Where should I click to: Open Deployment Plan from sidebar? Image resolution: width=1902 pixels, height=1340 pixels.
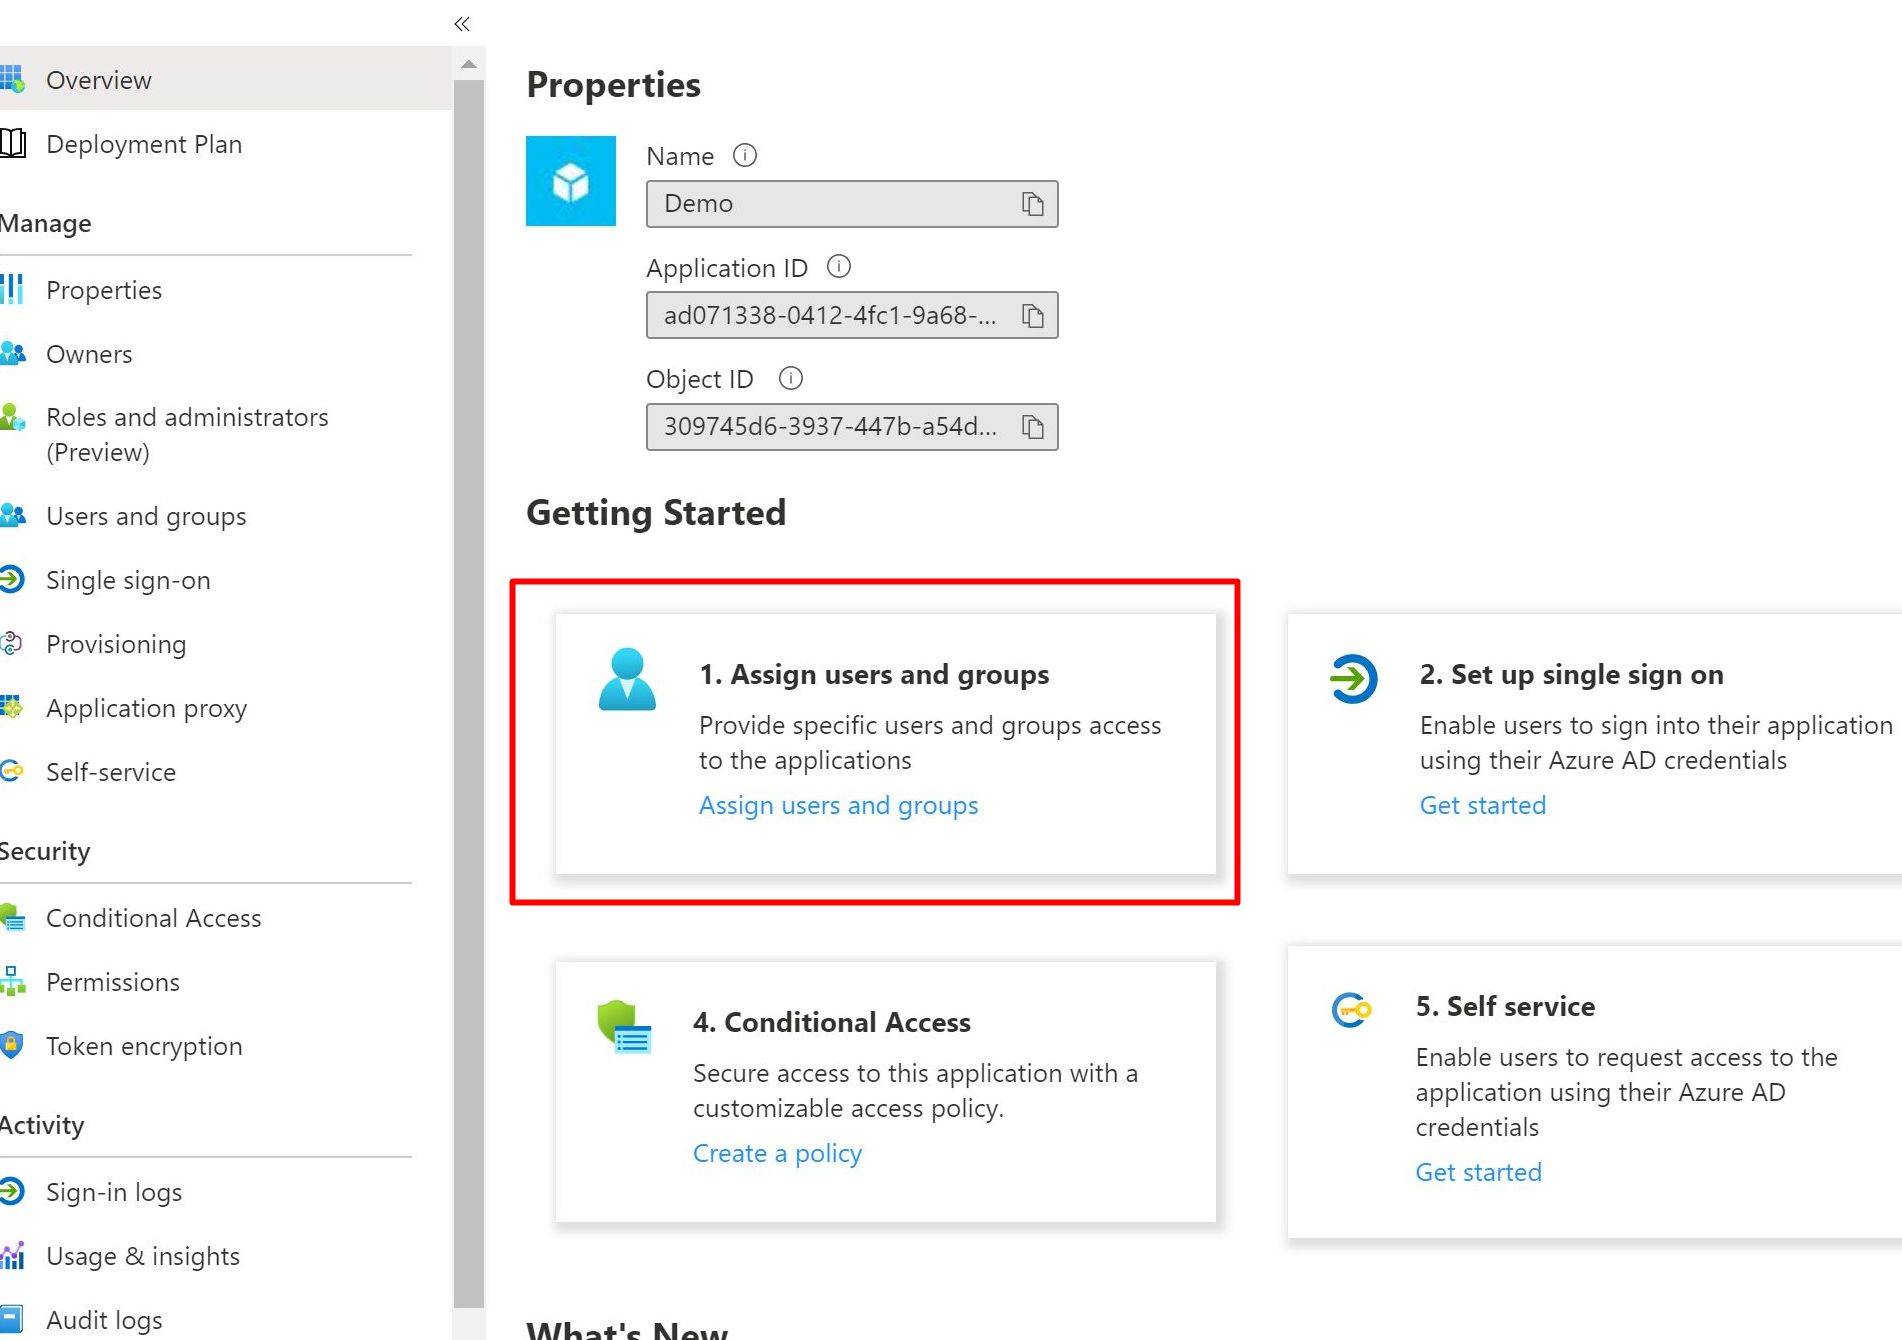click(144, 144)
